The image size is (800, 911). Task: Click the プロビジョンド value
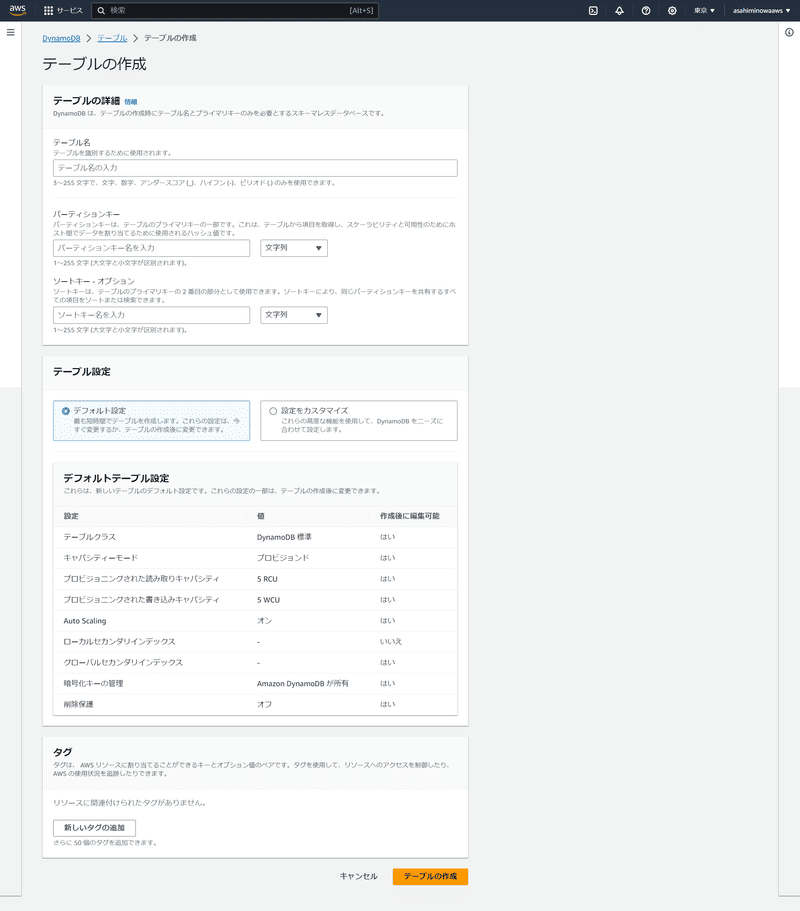click(x=283, y=558)
